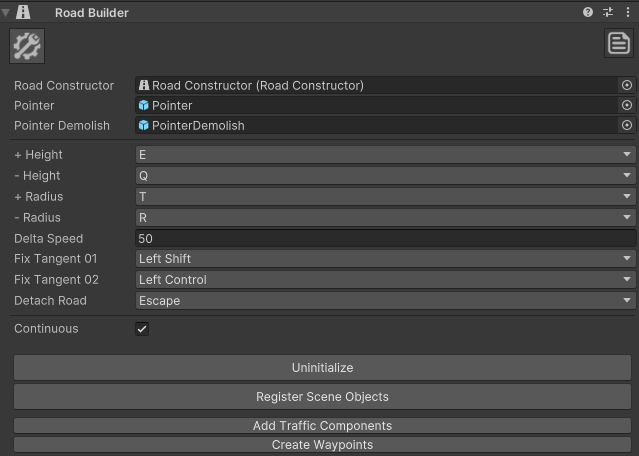Viewport: 639px width, 456px height.
Task: Uncheck the Continuous checkbox
Action: pyautogui.click(x=142, y=329)
